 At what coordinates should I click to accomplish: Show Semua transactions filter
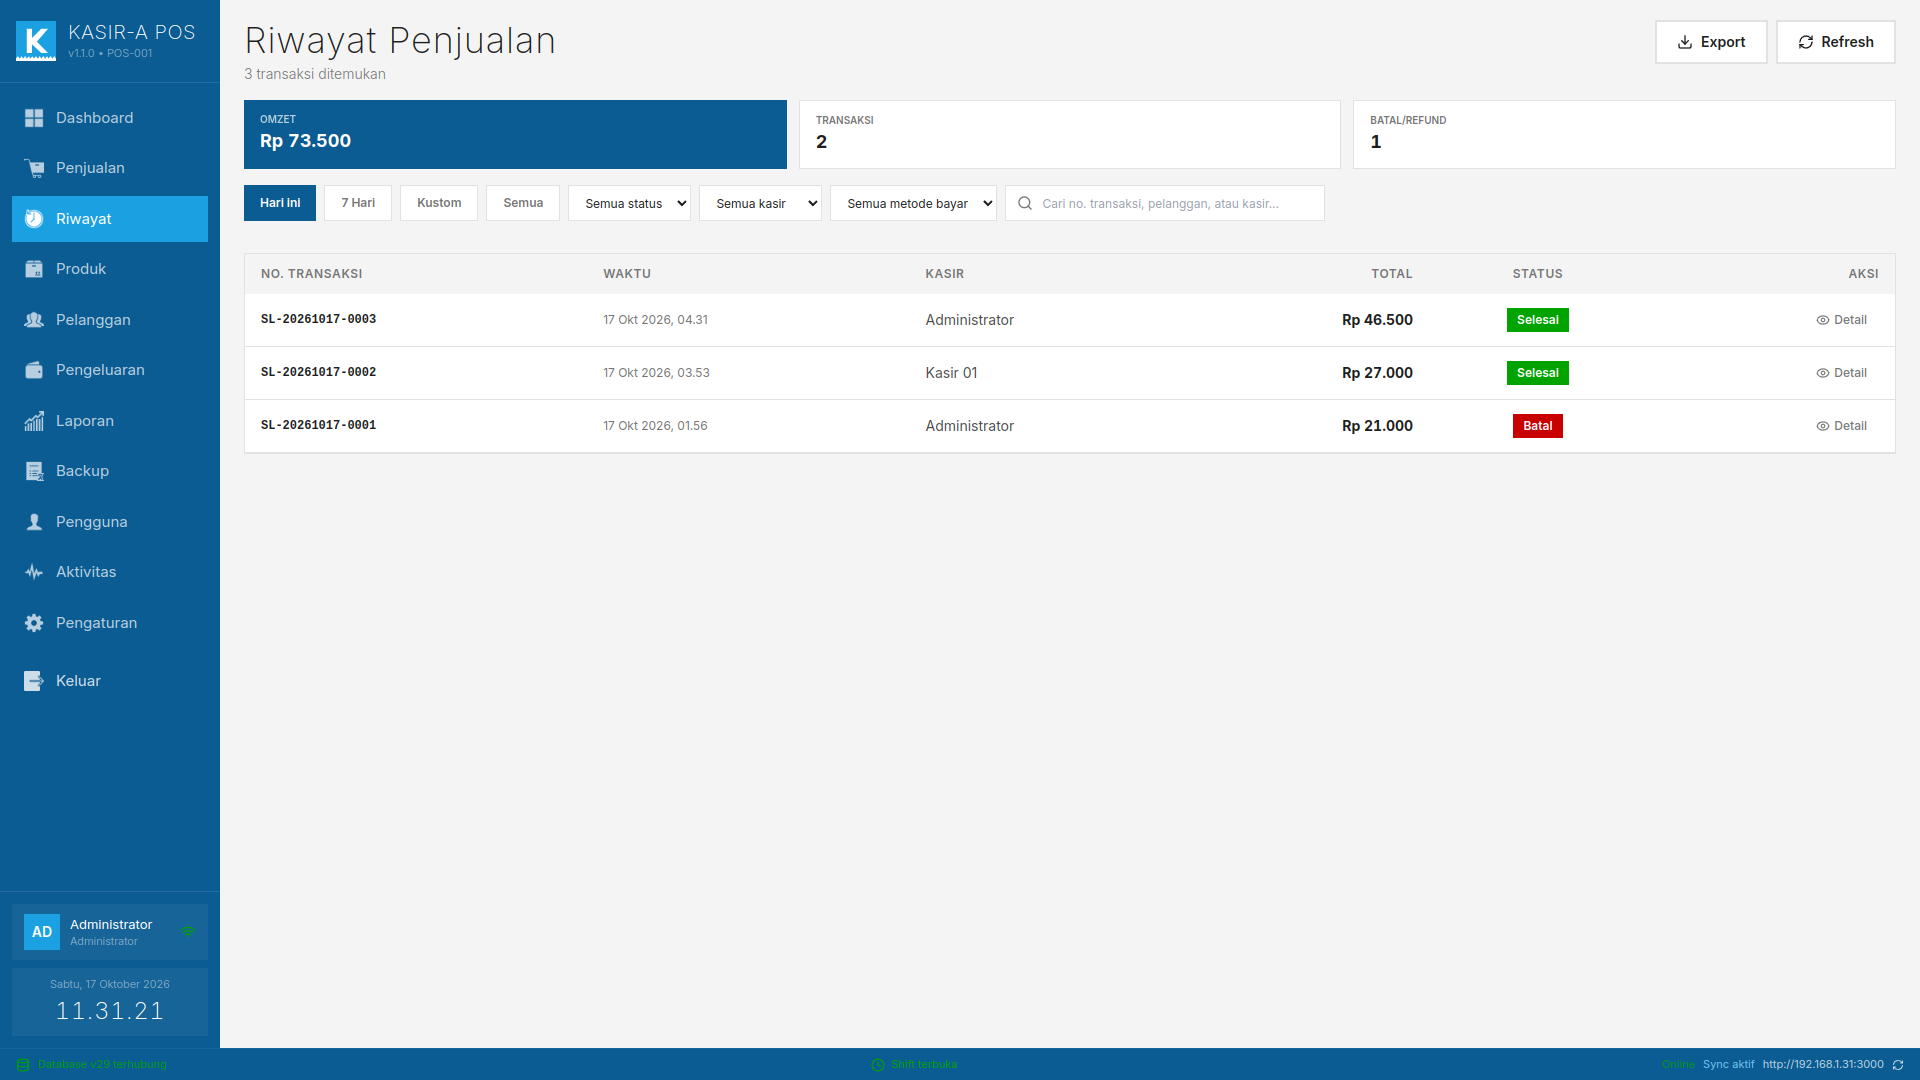tap(523, 203)
